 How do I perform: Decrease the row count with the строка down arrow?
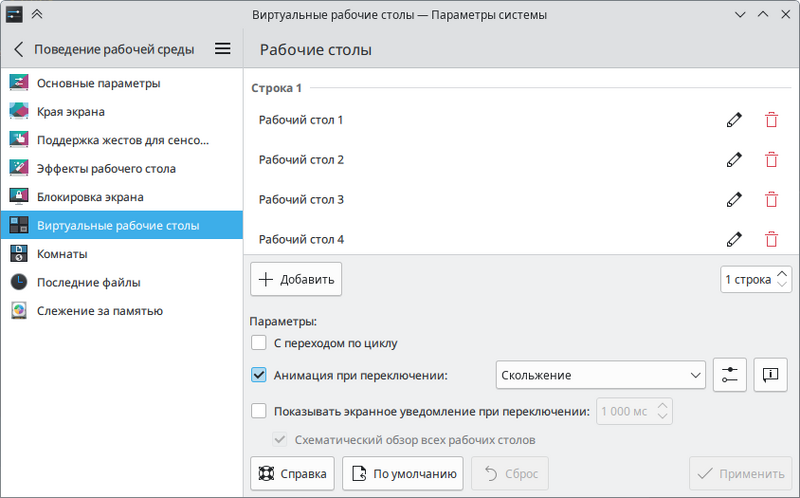click(782, 284)
